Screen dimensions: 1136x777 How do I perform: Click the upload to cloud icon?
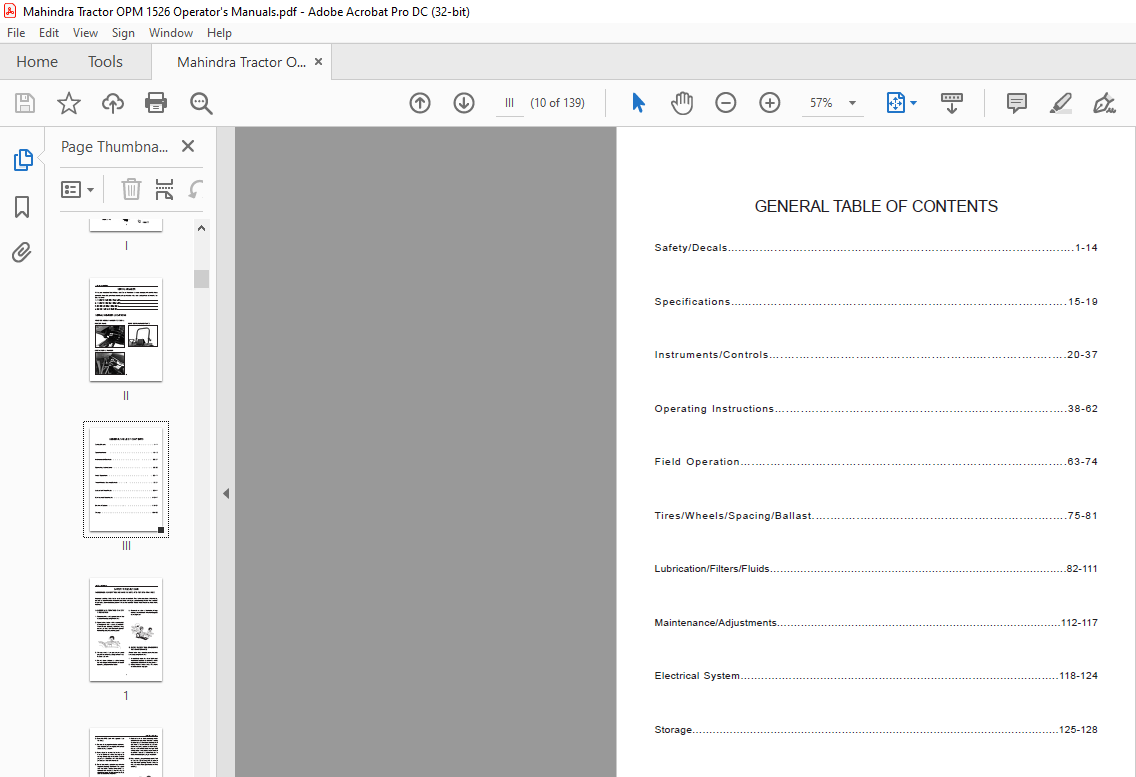point(112,103)
